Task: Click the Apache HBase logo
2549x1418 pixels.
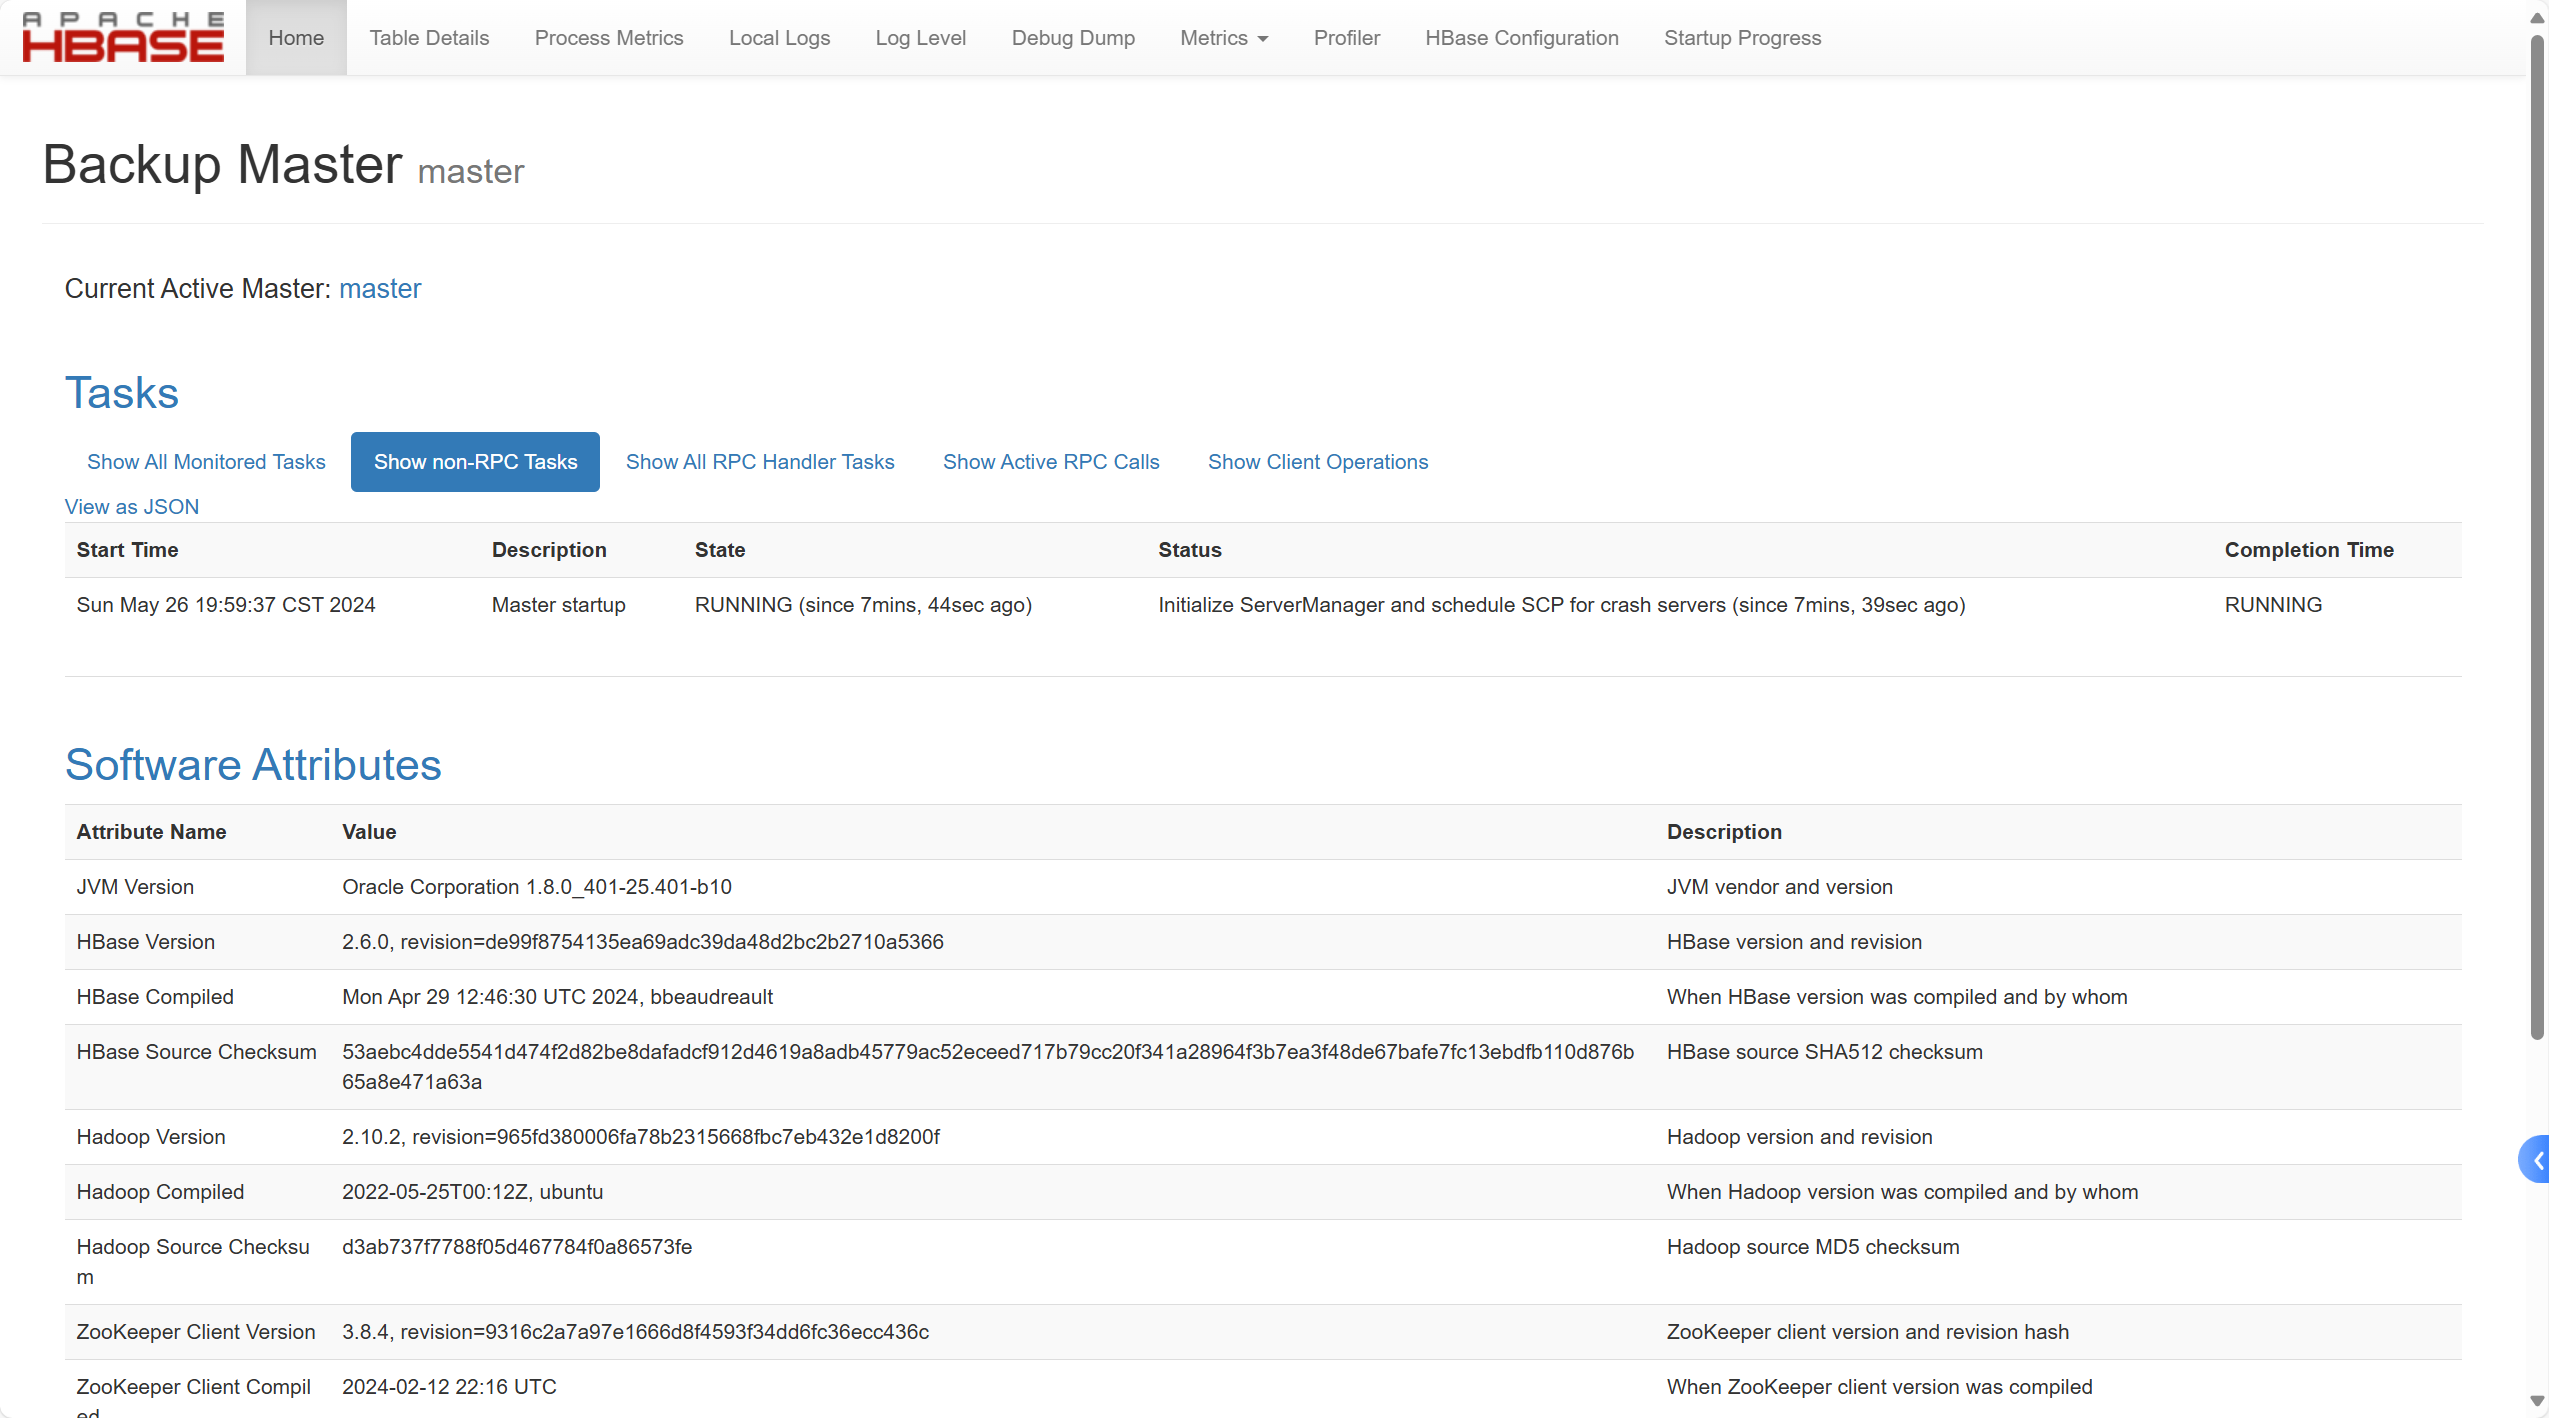Action: pyautogui.click(x=123, y=37)
